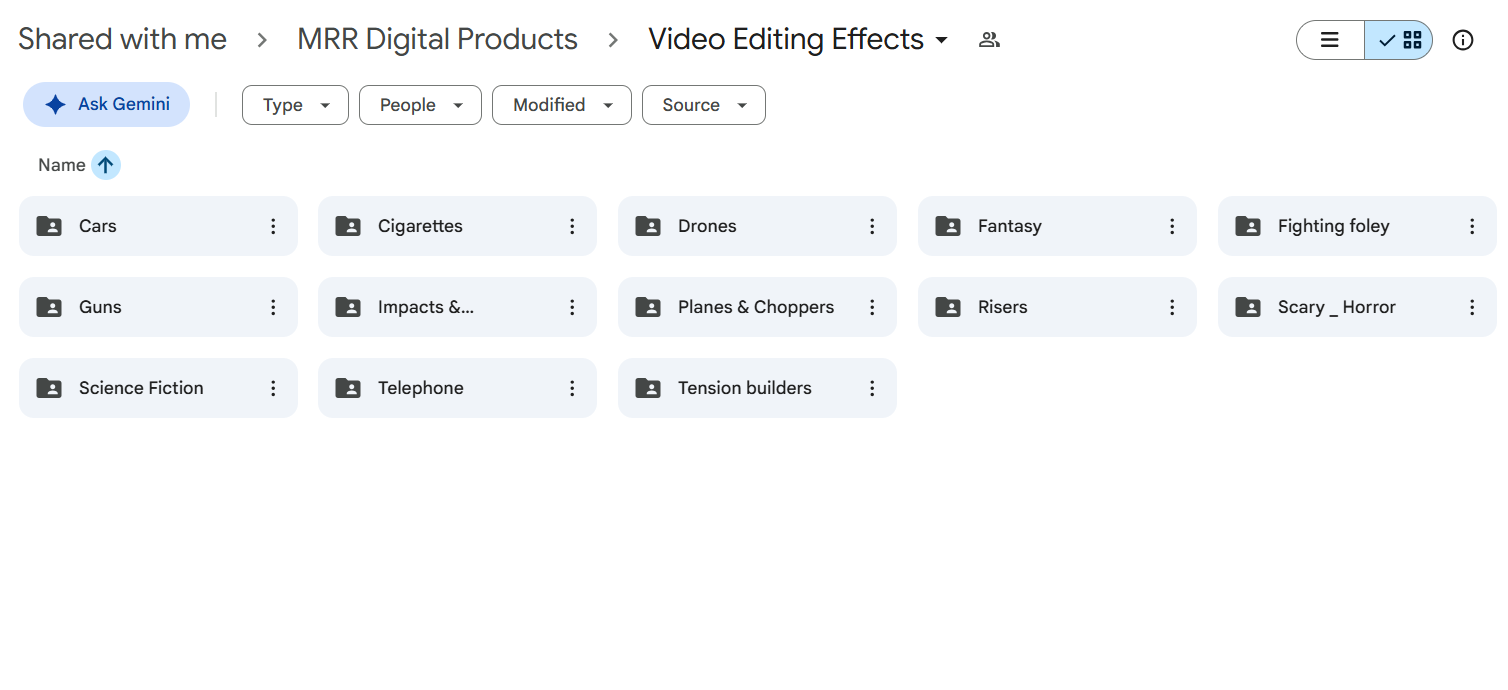Screen dimensions: 1508x690
Task: Select the Science Fiction folder name
Action: (141, 388)
